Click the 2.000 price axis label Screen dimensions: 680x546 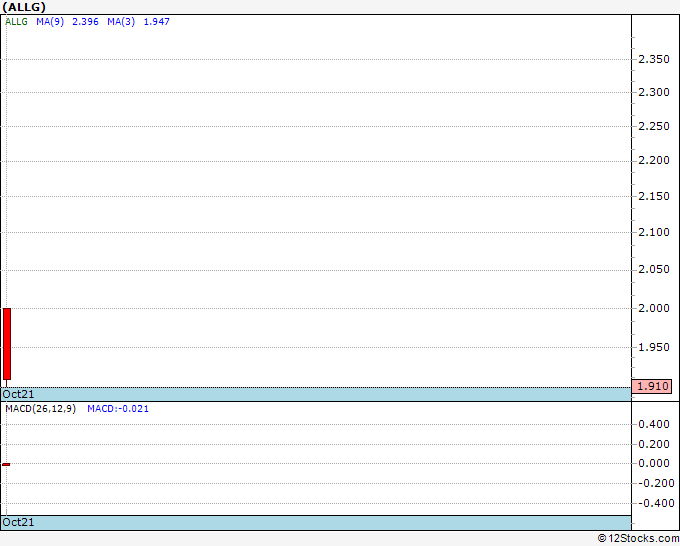(654, 308)
